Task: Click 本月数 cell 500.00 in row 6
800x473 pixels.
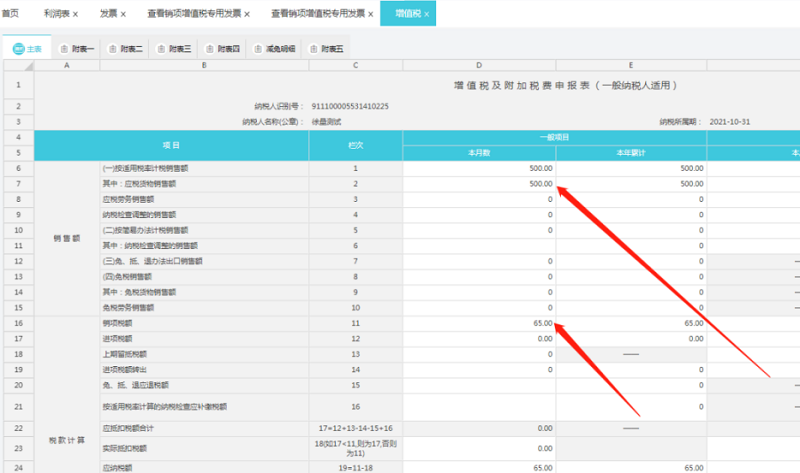Action: tap(479, 168)
